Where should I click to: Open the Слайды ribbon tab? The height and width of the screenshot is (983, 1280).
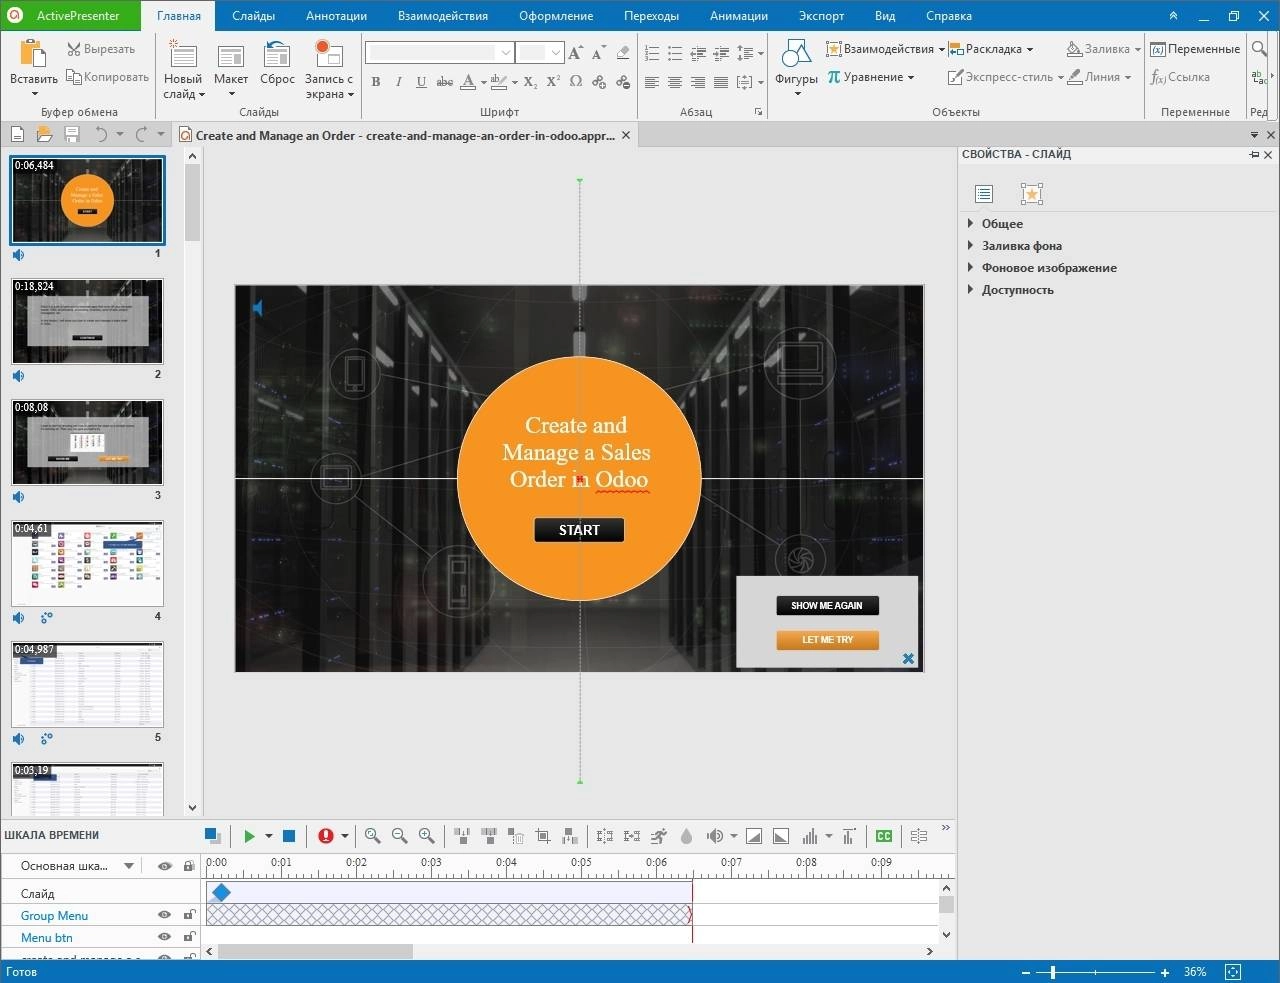click(253, 16)
